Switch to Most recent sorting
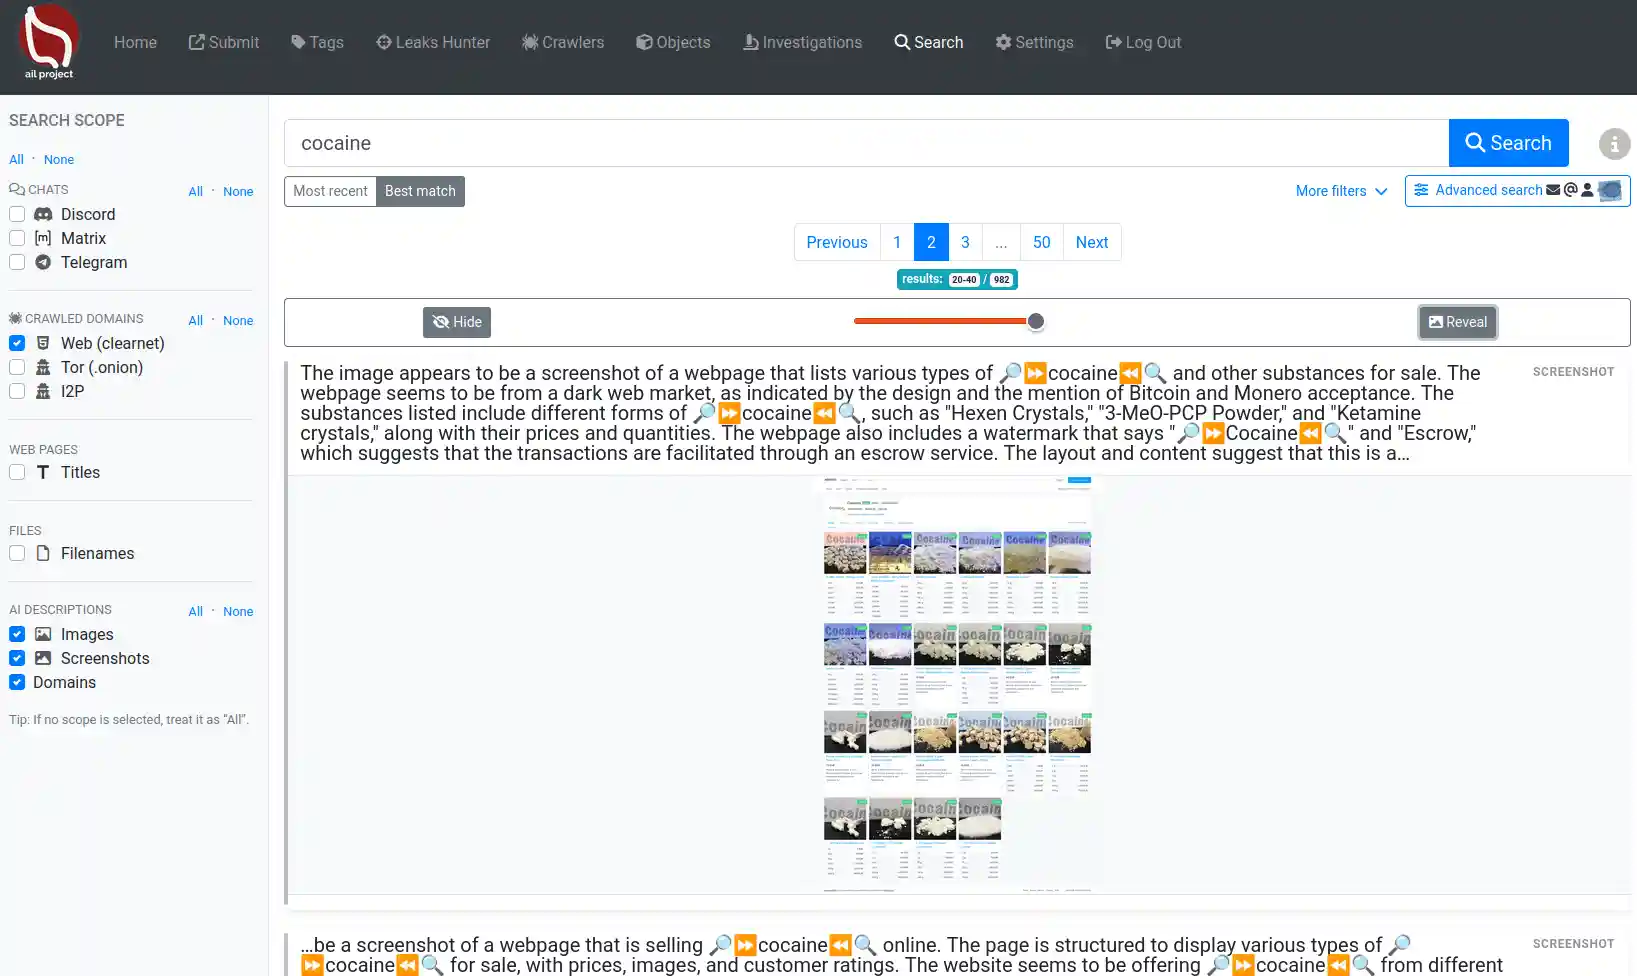Image resolution: width=1637 pixels, height=976 pixels. coord(330,191)
